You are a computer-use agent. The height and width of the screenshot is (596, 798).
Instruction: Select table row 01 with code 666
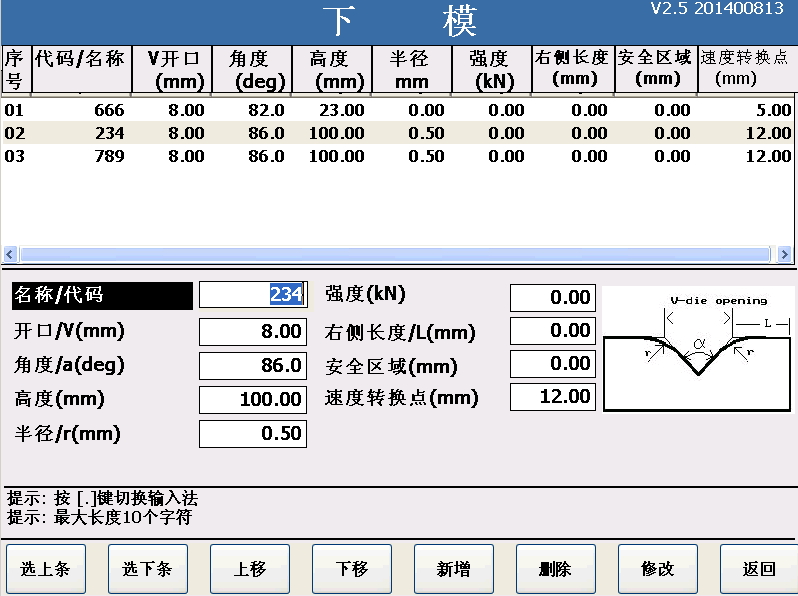tap(398, 110)
